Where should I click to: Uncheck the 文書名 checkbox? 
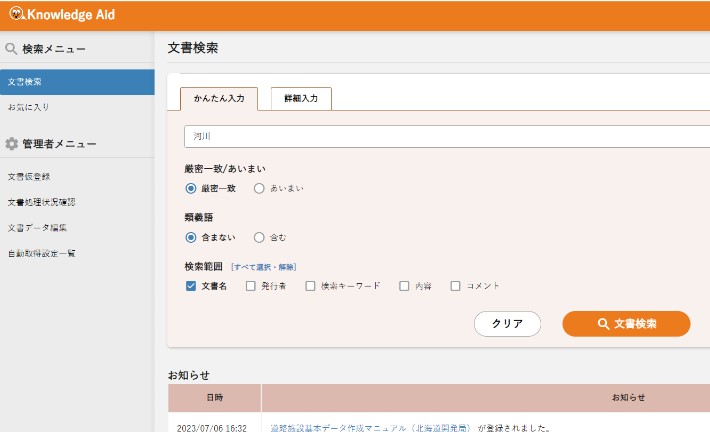tap(191, 286)
